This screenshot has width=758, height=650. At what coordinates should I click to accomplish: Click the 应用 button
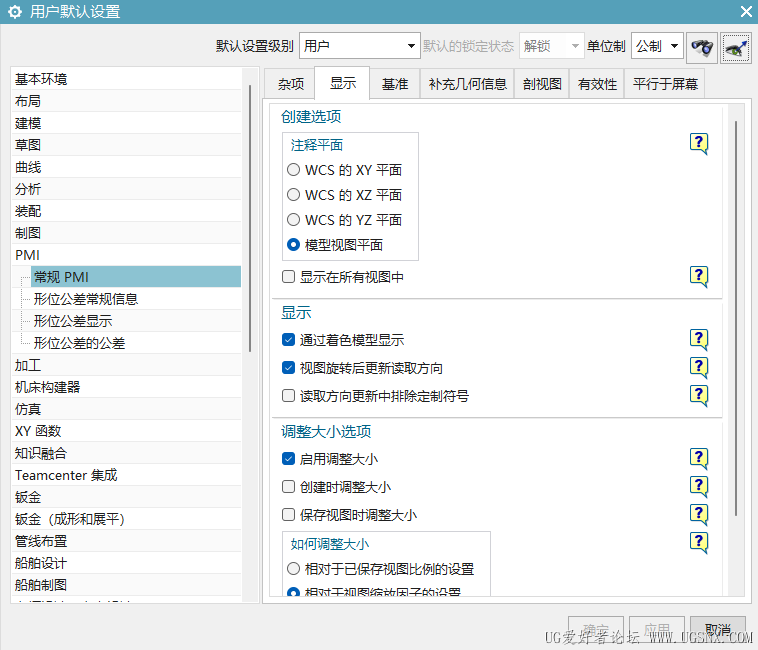(x=657, y=630)
